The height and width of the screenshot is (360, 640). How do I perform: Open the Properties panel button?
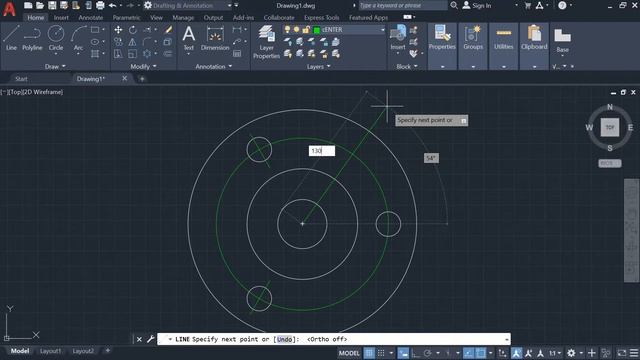pos(442,38)
